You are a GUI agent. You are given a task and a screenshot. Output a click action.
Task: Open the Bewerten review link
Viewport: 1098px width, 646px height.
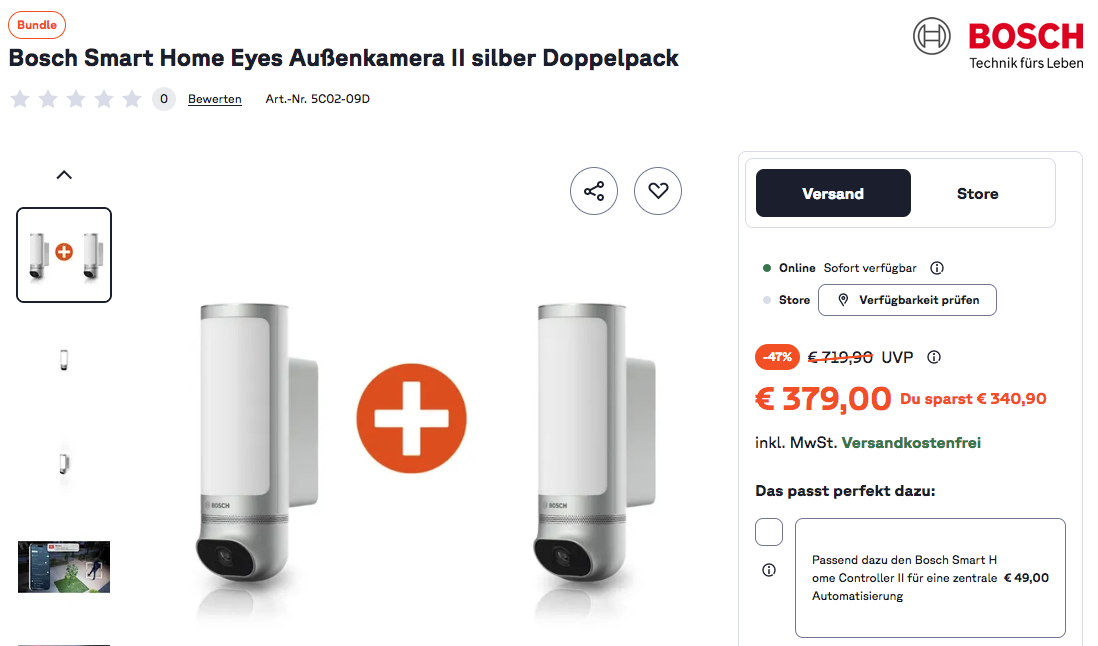[215, 99]
